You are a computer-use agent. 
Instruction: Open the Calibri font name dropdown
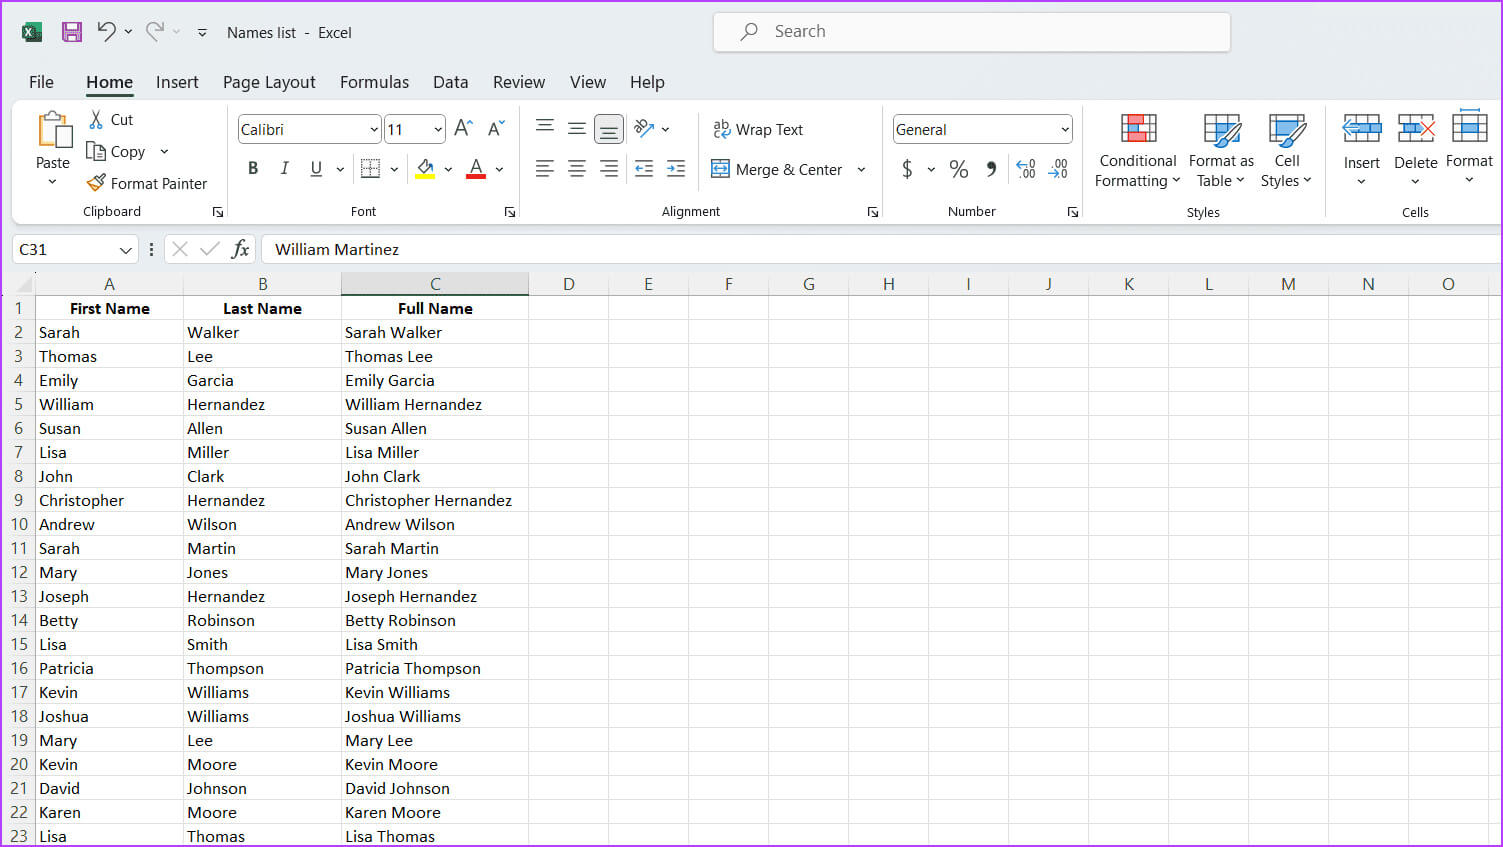tap(373, 130)
